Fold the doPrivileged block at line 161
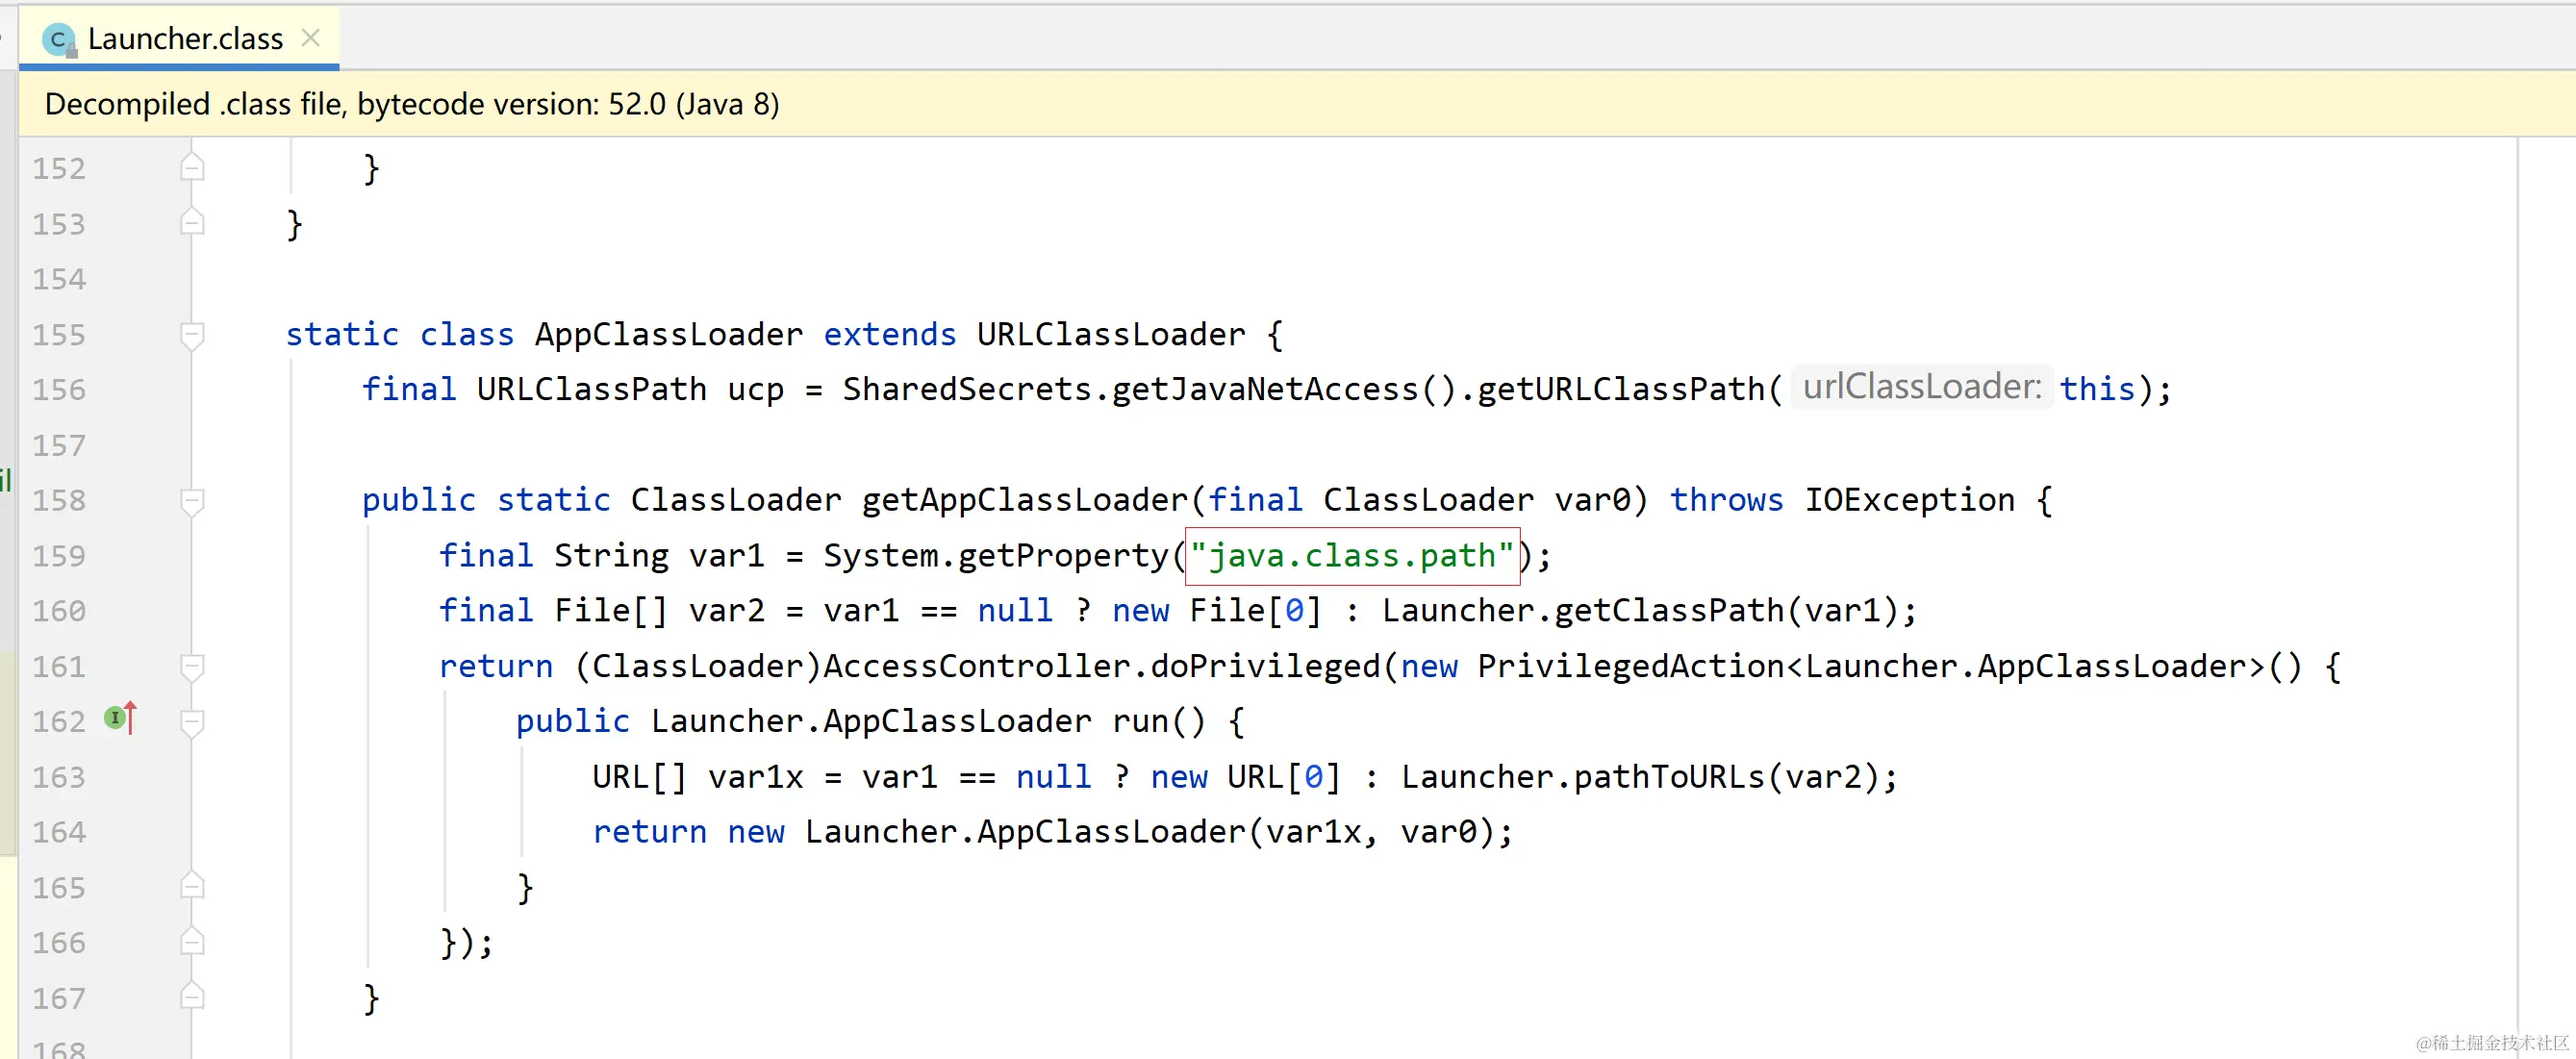Image resolution: width=2576 pixels, height=1059 pixels. (192, 666)
